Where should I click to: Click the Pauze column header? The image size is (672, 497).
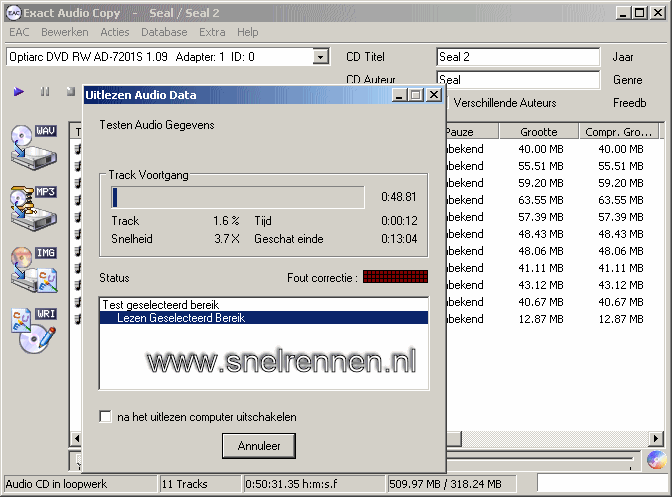coord(471,132)
